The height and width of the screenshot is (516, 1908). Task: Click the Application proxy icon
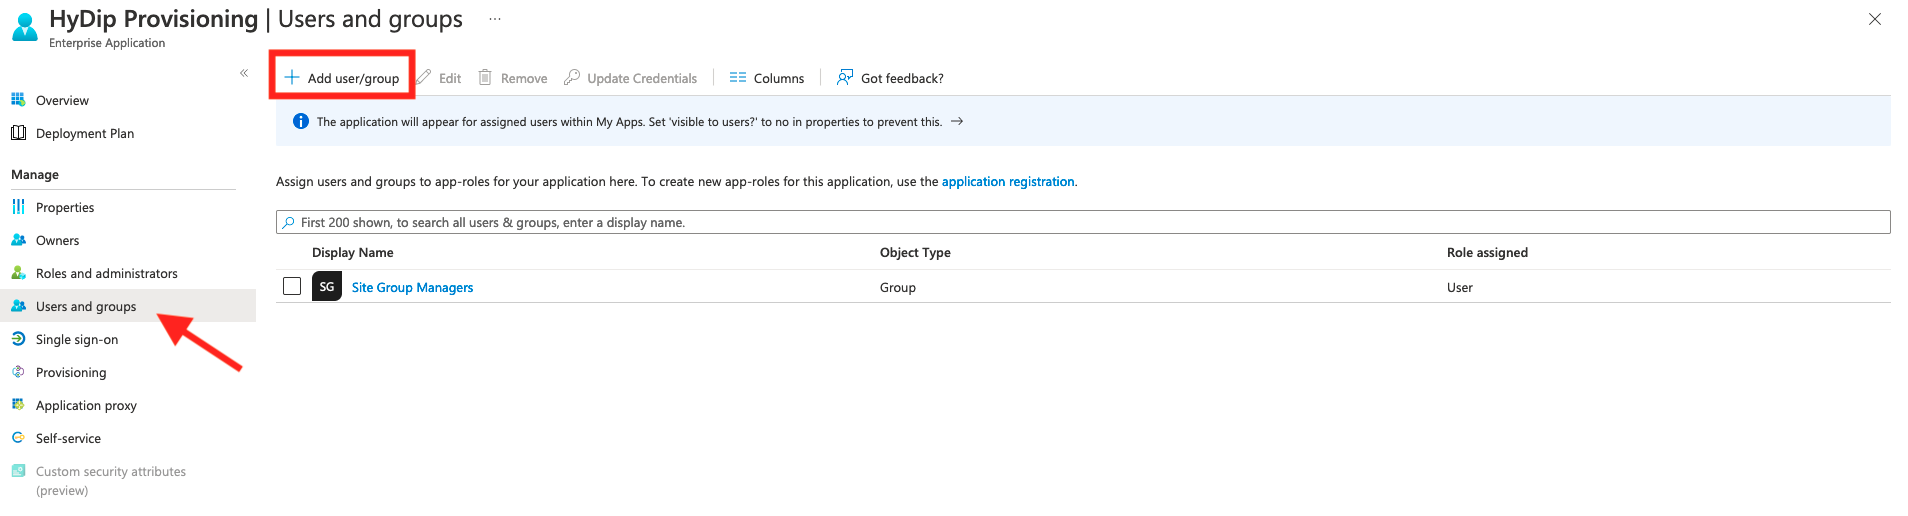(18, 405)
